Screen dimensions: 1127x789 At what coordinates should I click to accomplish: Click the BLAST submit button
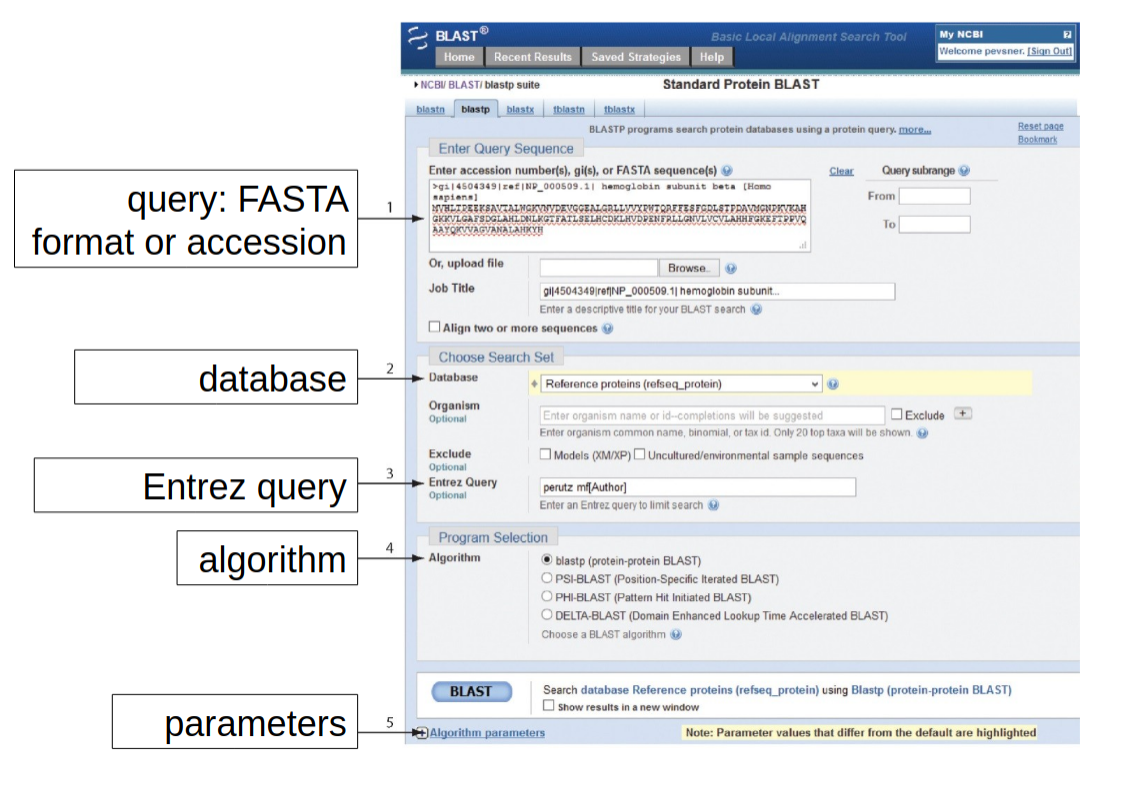(472, 691)
